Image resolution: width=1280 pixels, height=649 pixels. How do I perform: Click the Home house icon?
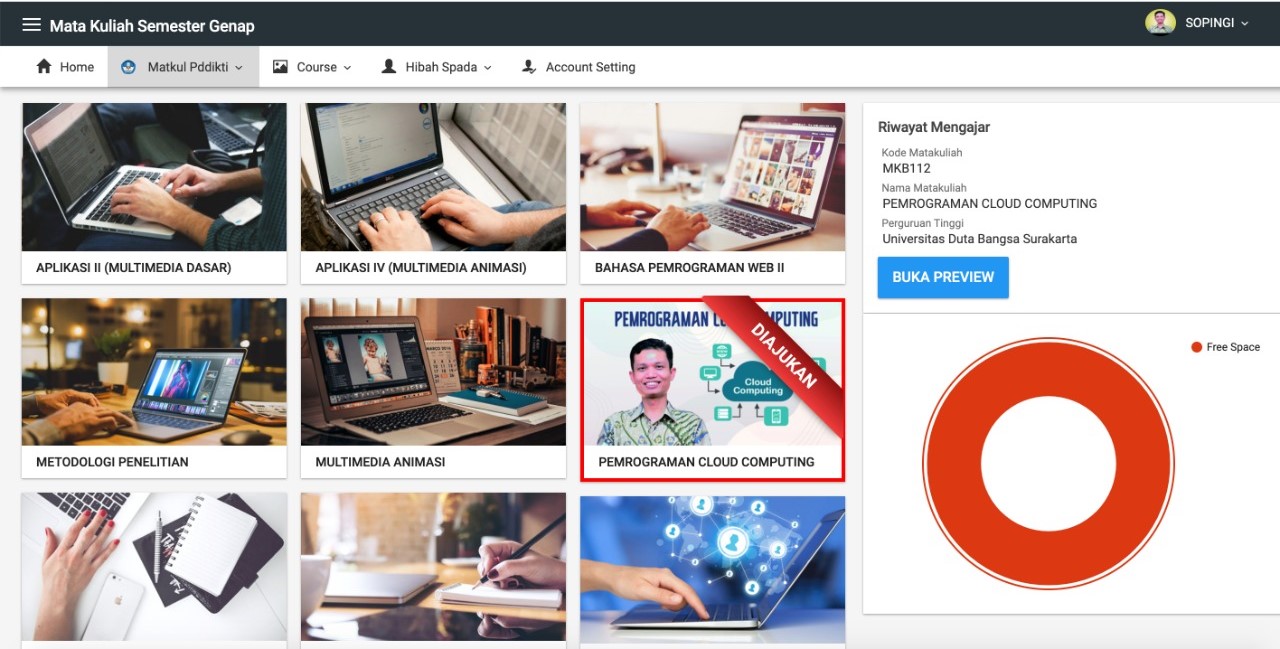[44, 67]
